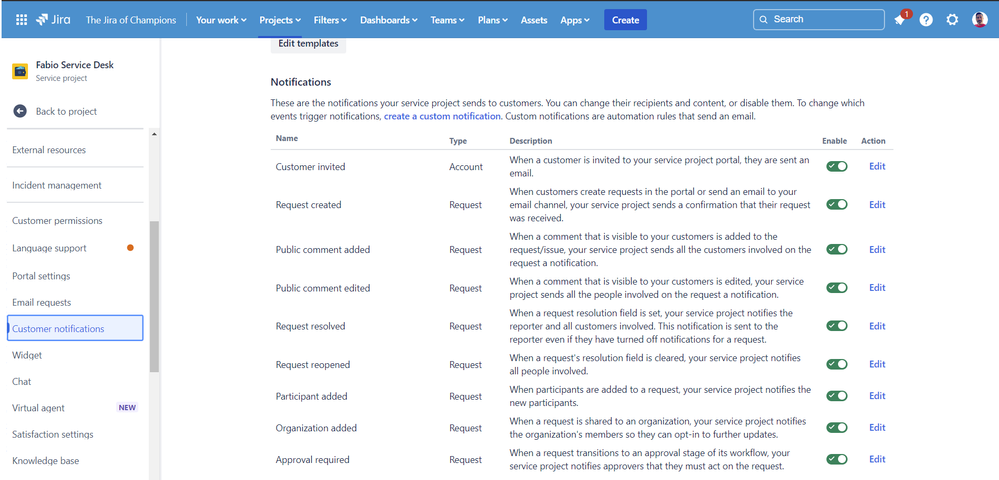Disable the Customer invited notification toggle
Image resolution: width=999 pixels, height=480 pixels.
click(x=837, y=166)
